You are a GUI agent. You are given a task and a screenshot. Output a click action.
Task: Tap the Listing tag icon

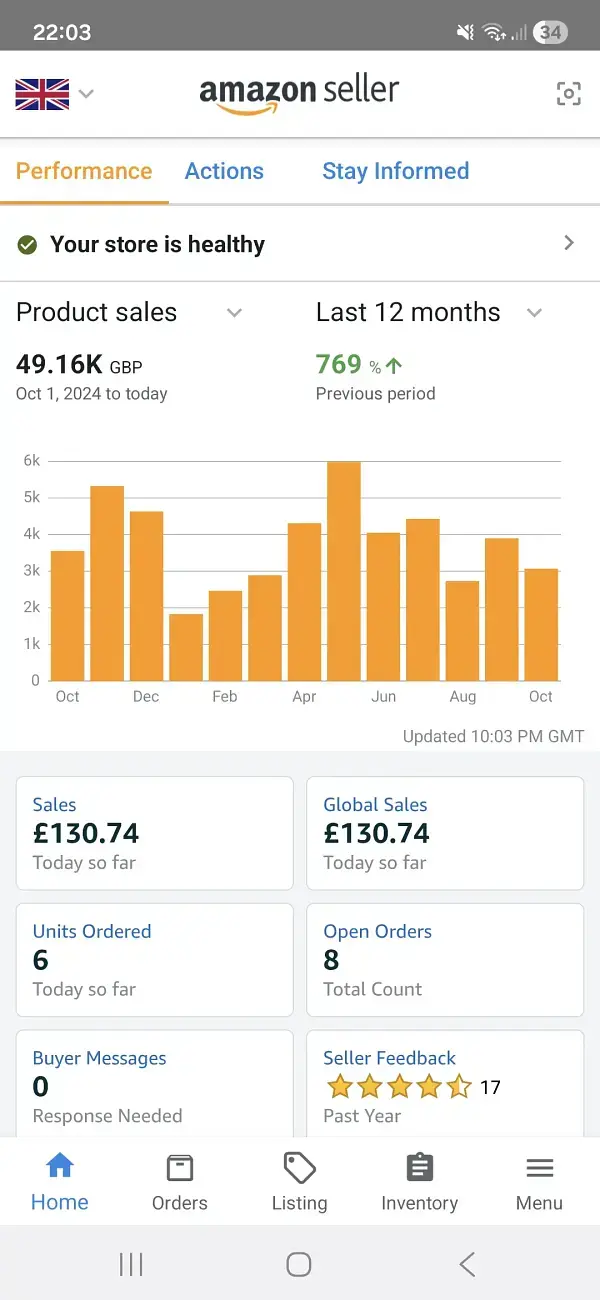[299, 1167]
